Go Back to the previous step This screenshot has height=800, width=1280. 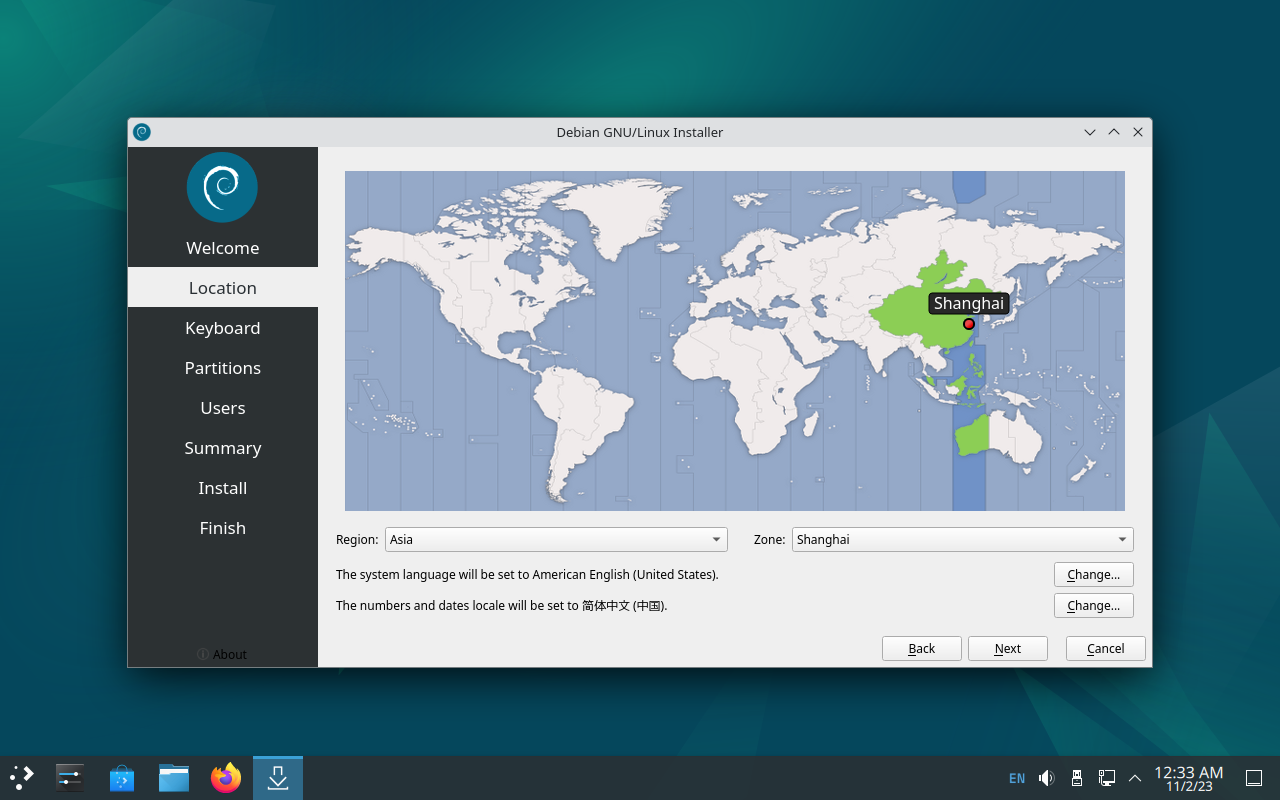point(921,649)
